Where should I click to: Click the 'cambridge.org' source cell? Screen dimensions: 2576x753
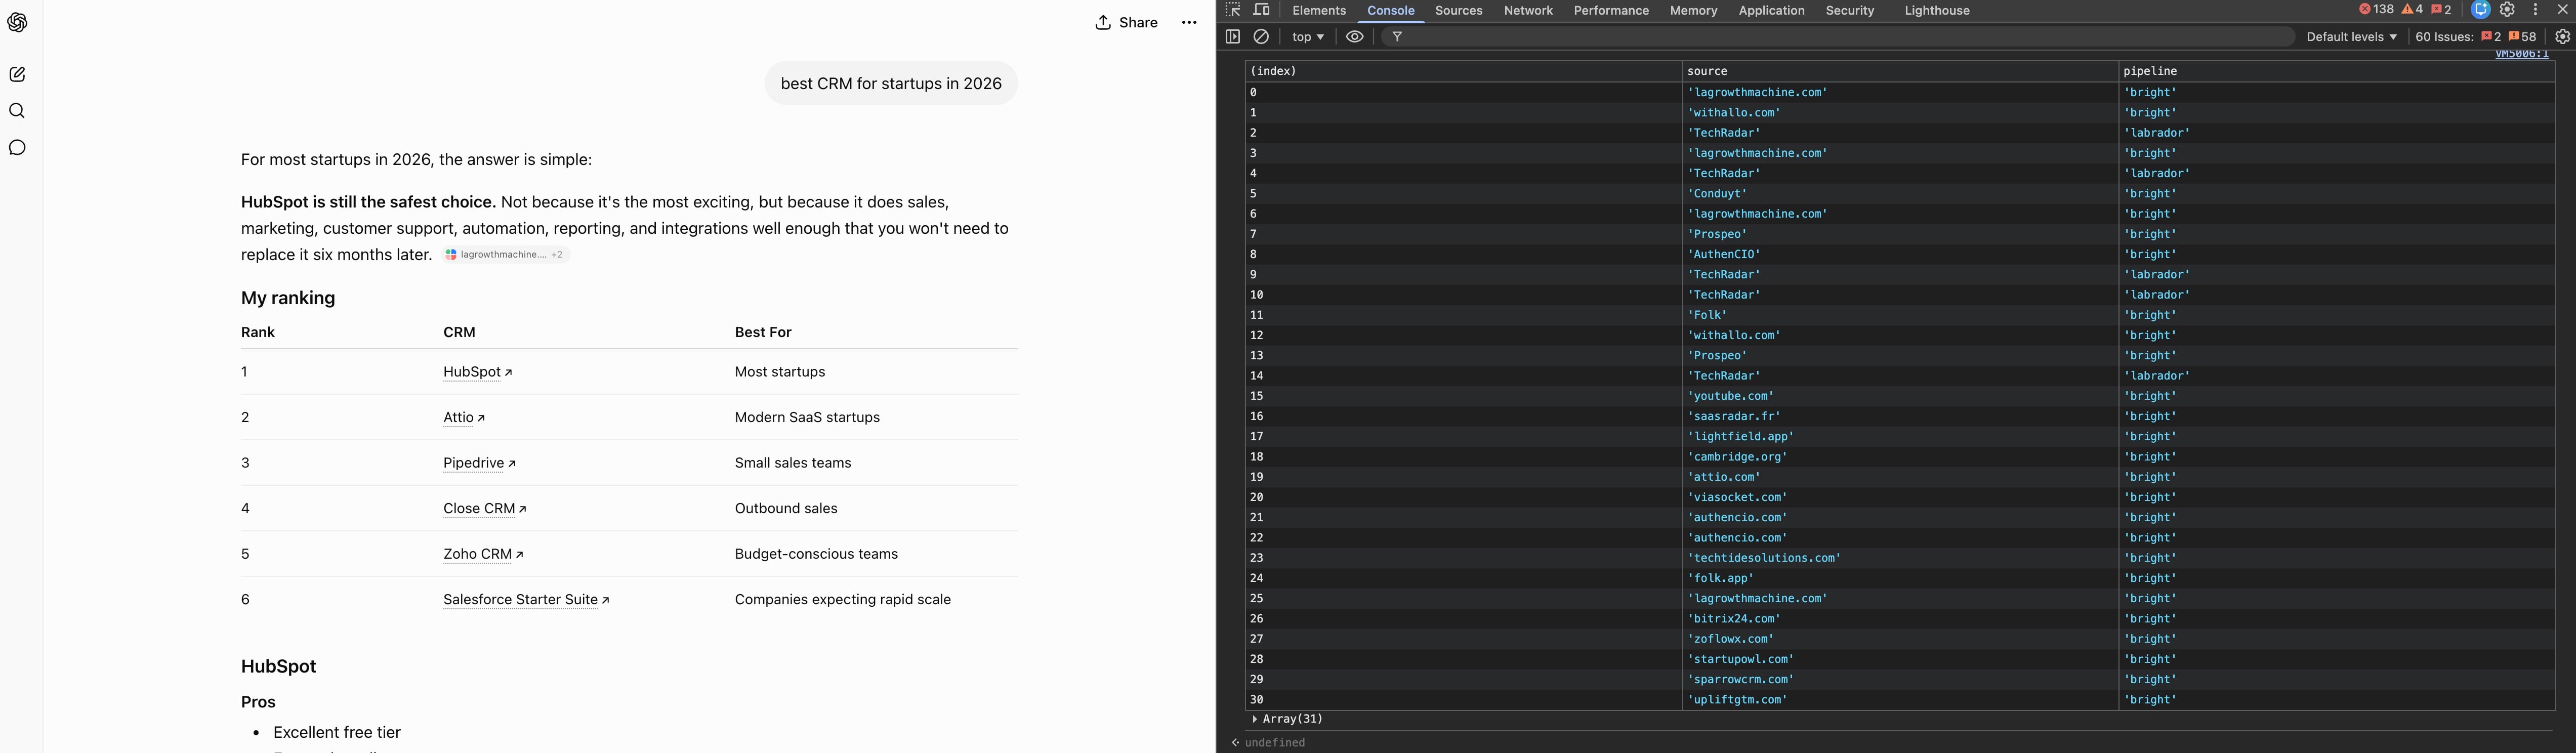(x=1900, y=456)
